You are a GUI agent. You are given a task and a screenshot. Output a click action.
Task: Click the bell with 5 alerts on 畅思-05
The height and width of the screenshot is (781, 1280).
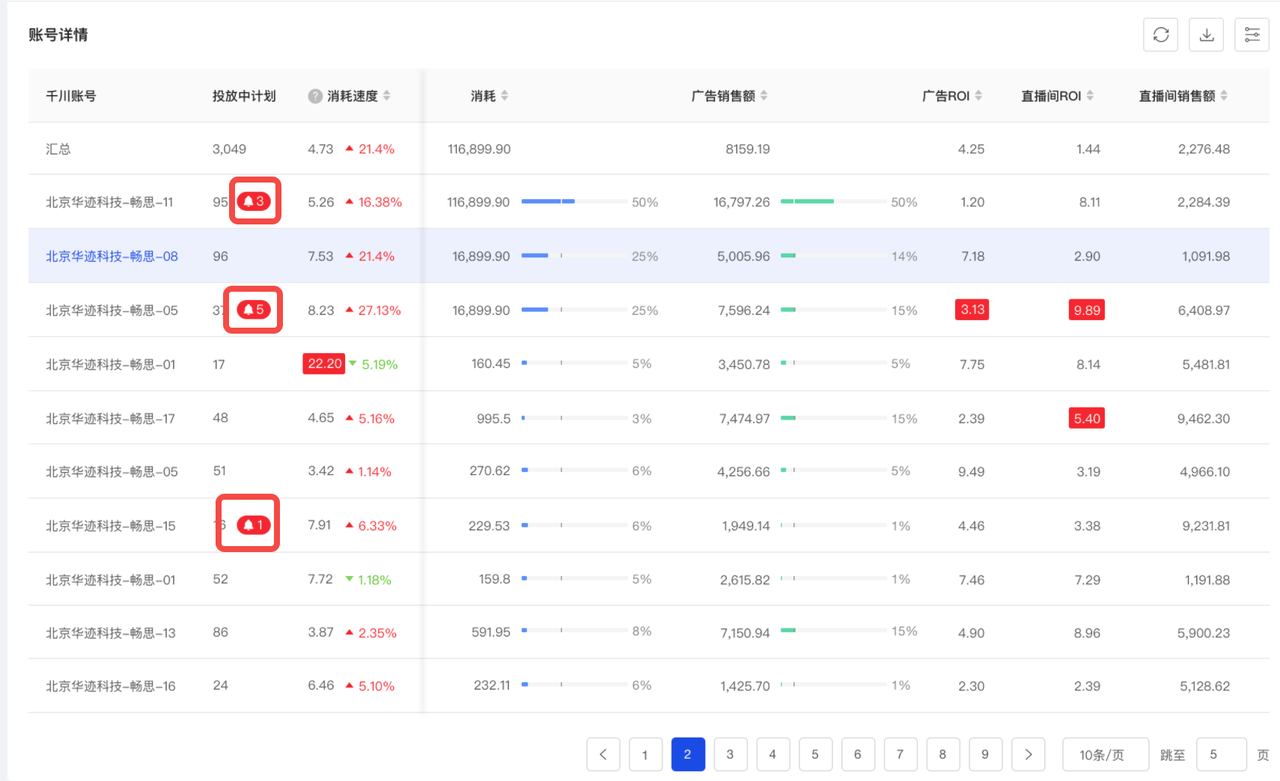[252, 310]
